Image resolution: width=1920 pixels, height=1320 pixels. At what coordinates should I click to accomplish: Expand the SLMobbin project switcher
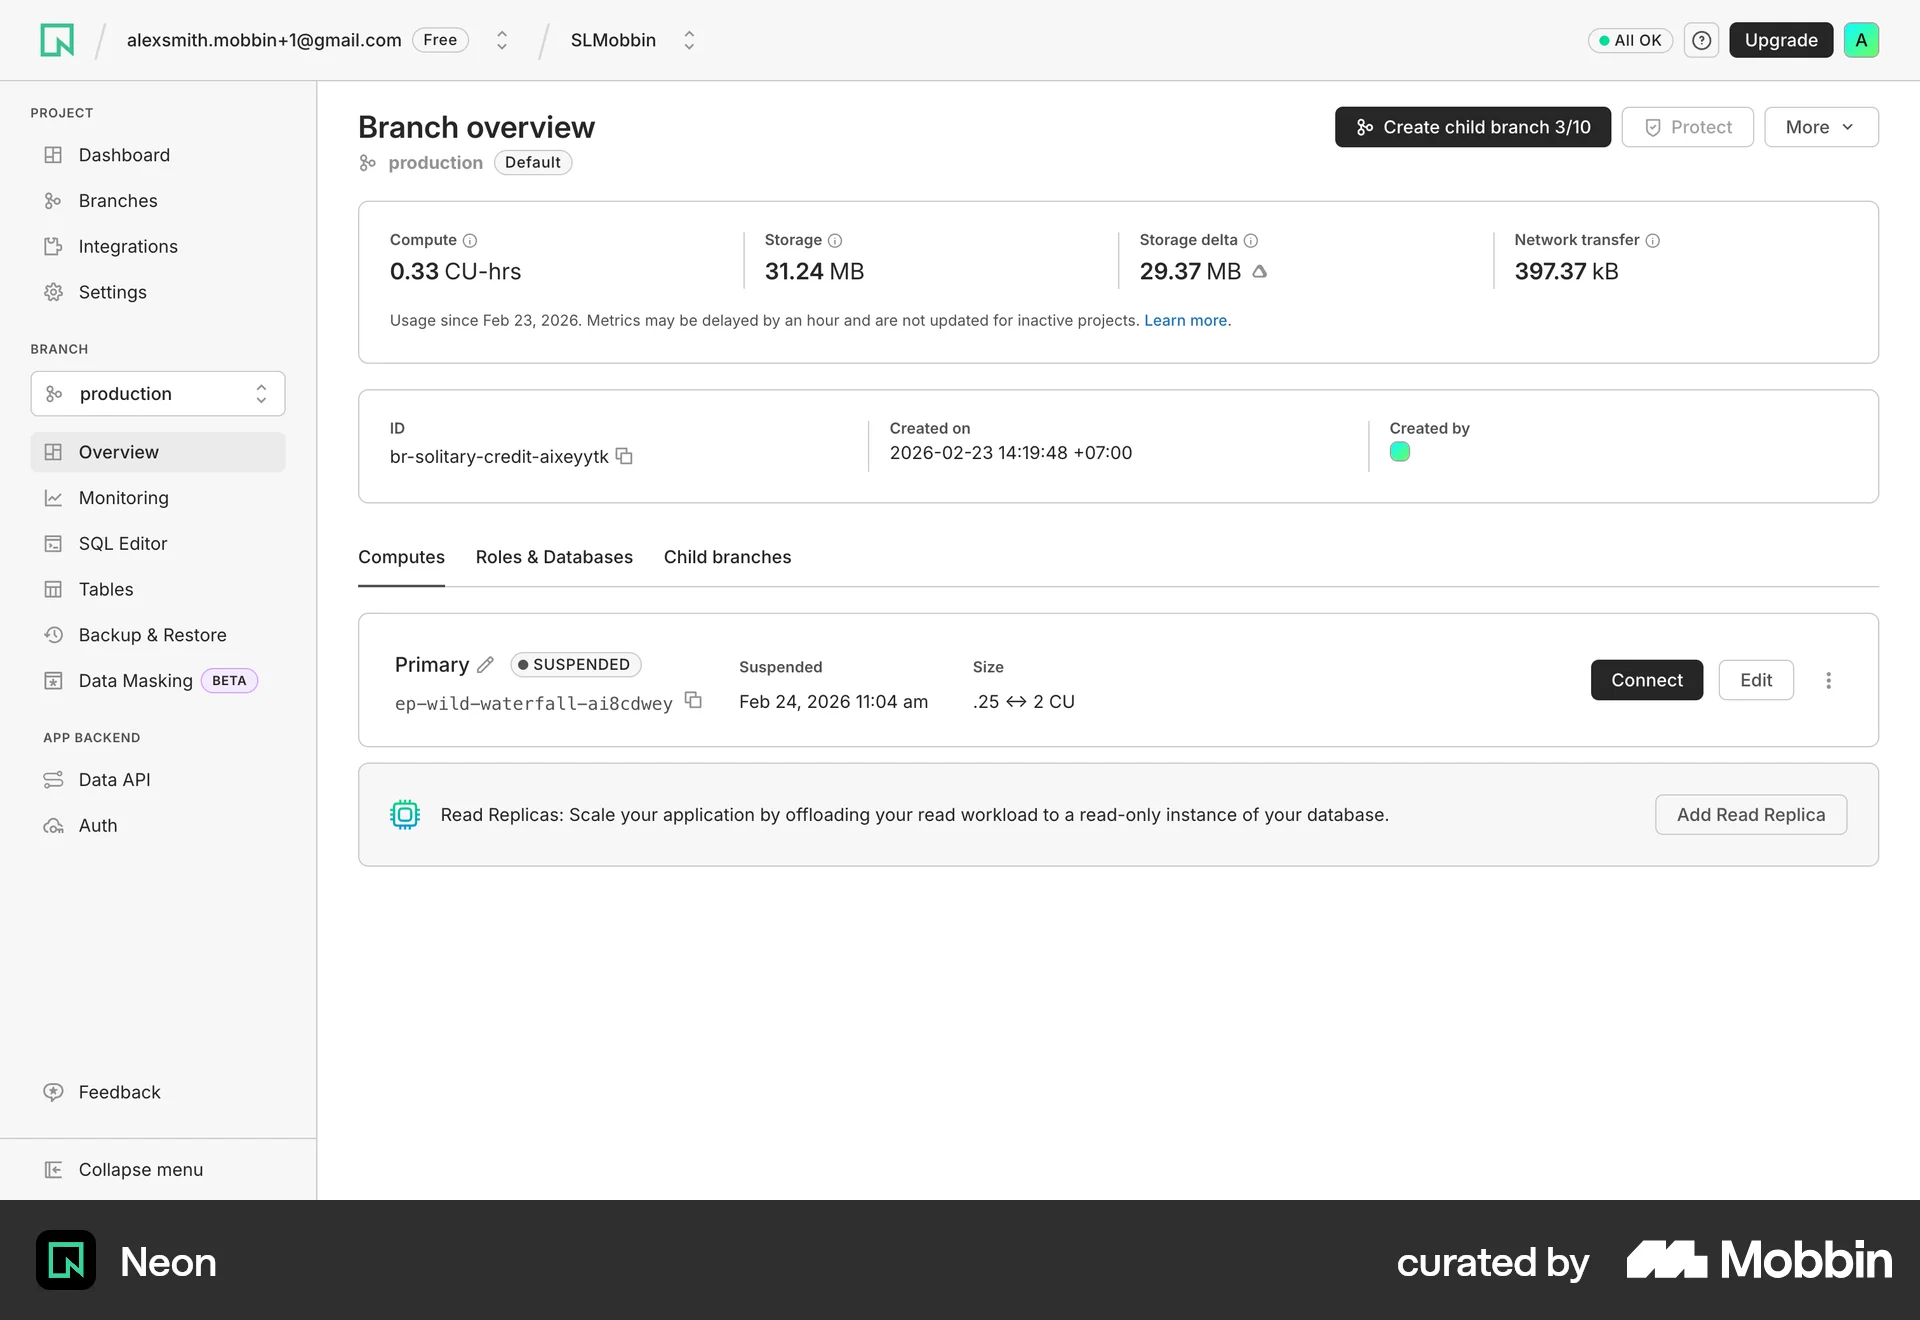689,40
